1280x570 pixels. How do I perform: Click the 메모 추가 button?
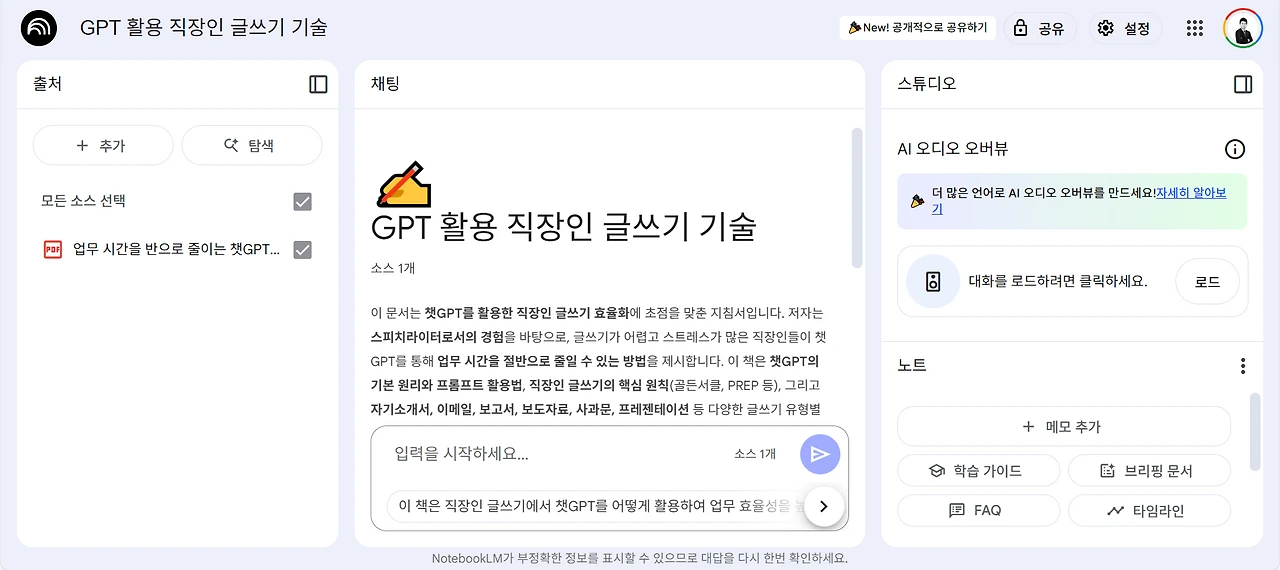[x=1064, y=426]
